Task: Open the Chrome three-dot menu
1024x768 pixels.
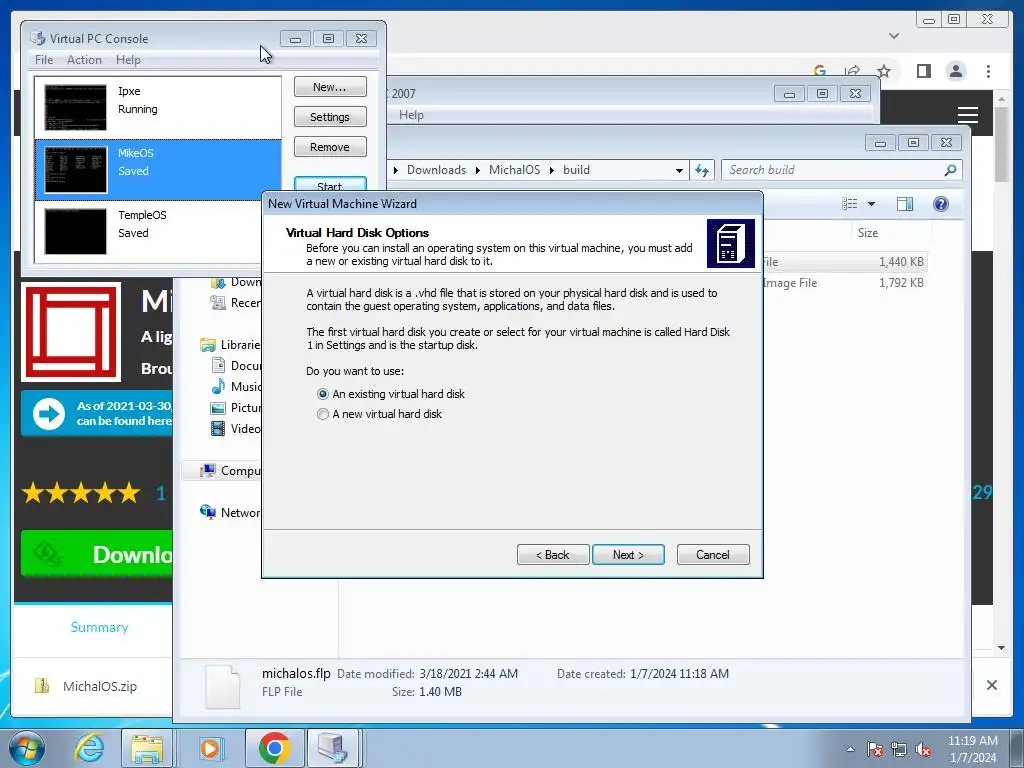Action: click(988, 71)
